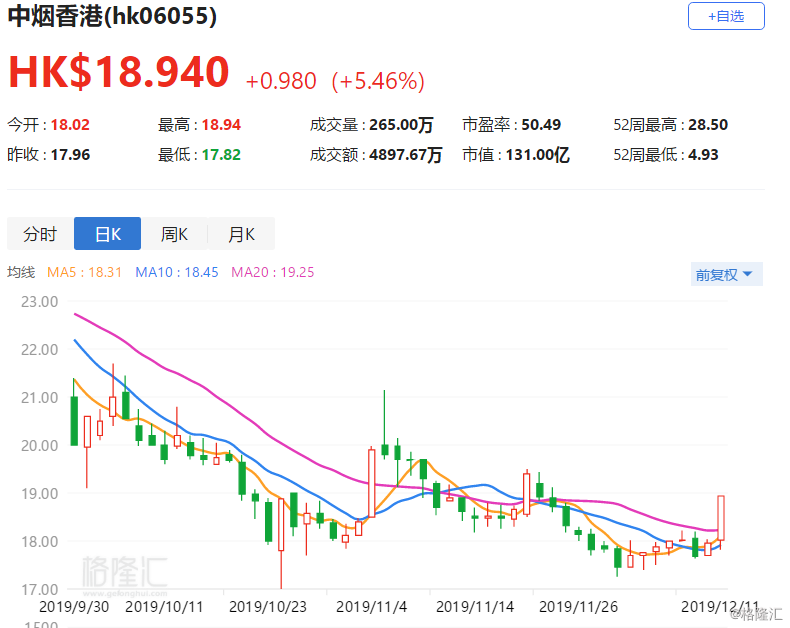Click x-axis date label 2019/11/14

(475, 606)
